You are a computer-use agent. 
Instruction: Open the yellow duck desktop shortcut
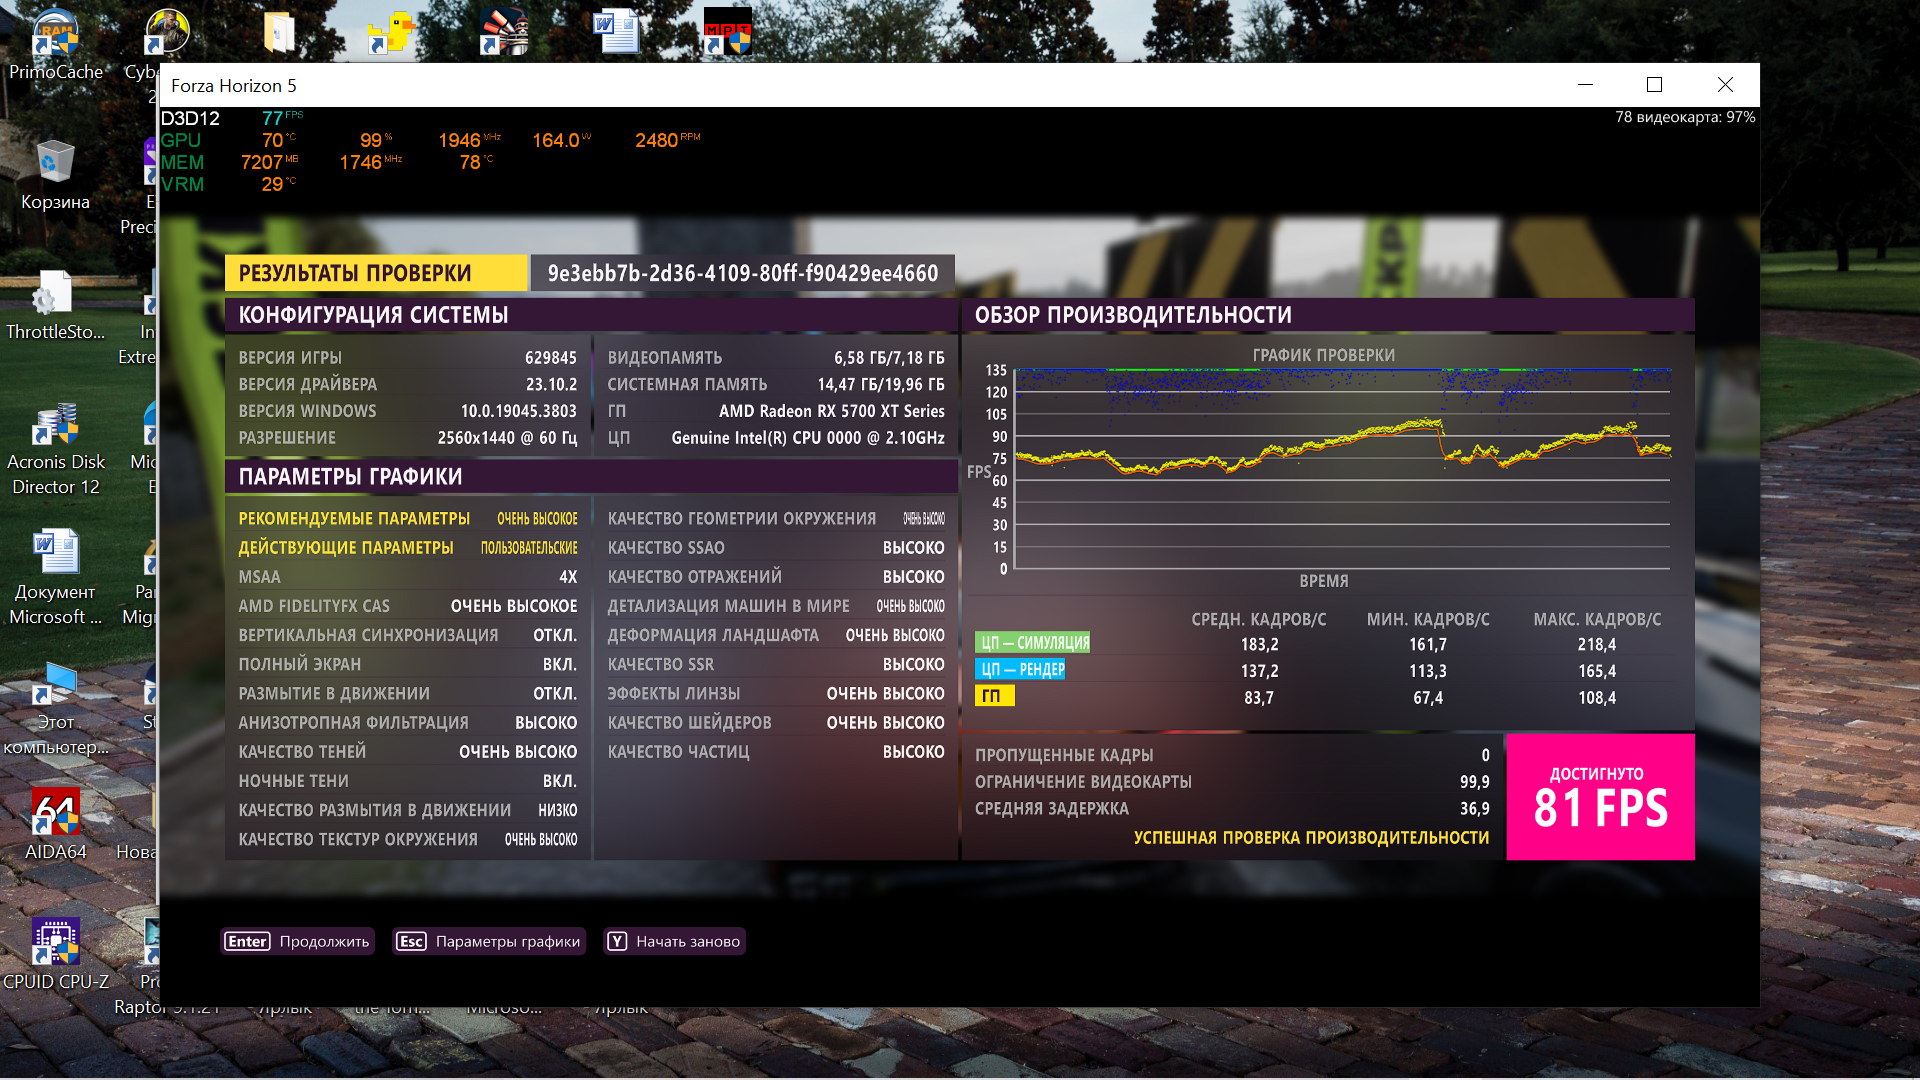390,32
